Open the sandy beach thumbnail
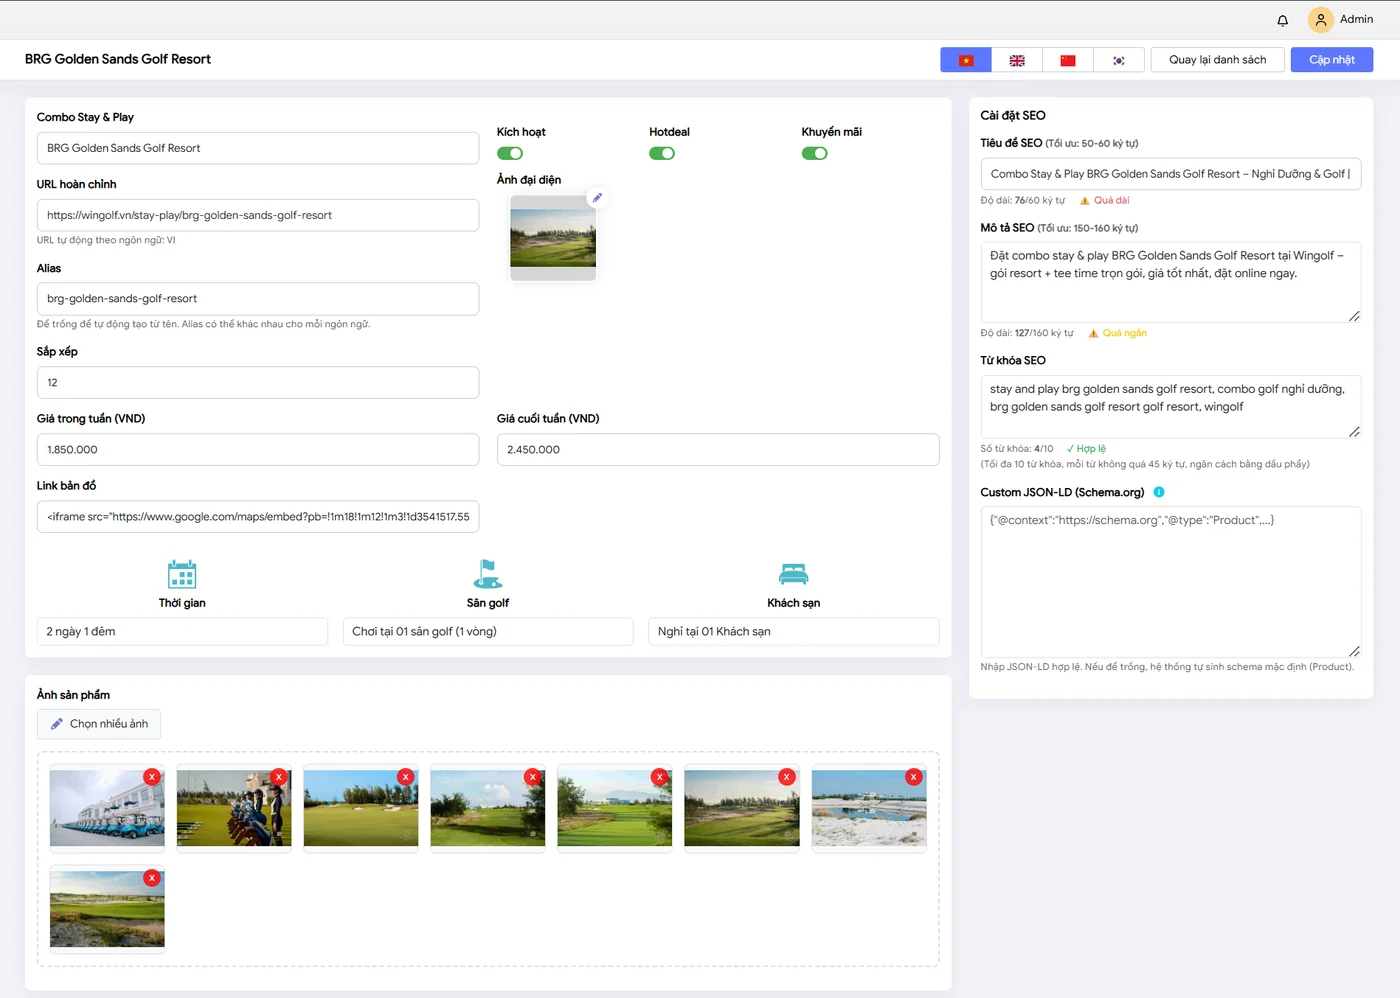1400x998 pixels. click(x=869, y=808)
